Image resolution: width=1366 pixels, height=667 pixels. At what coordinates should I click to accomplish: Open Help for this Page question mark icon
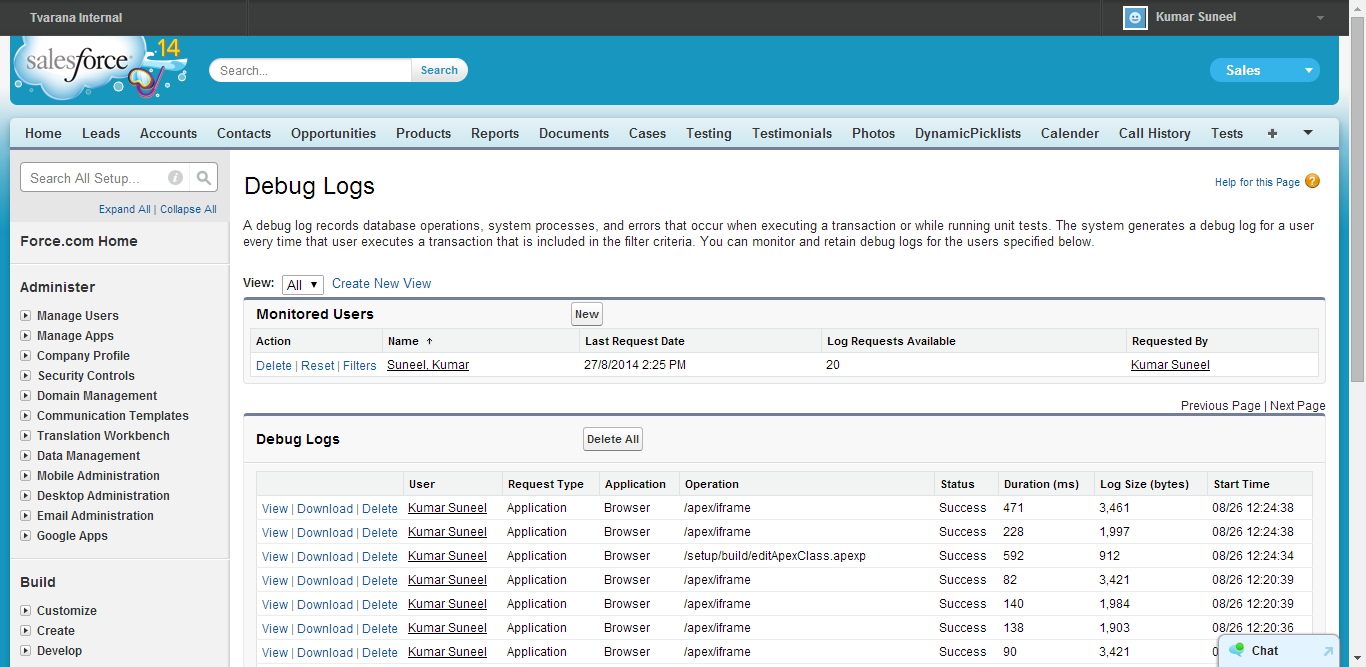click(x=1312, y=181)
